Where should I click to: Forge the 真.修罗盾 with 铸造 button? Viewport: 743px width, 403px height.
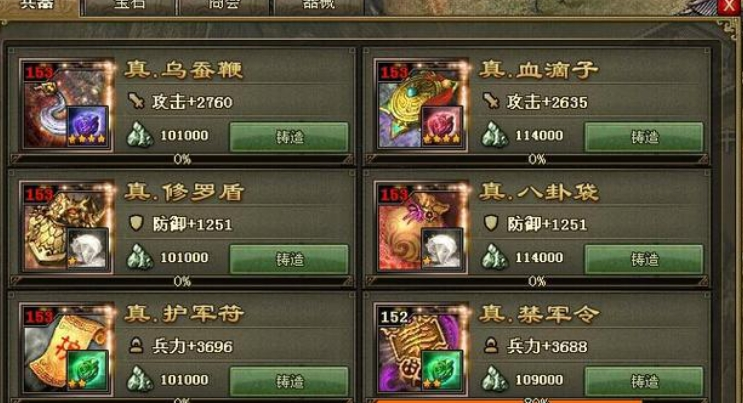(x=289, y=259)
